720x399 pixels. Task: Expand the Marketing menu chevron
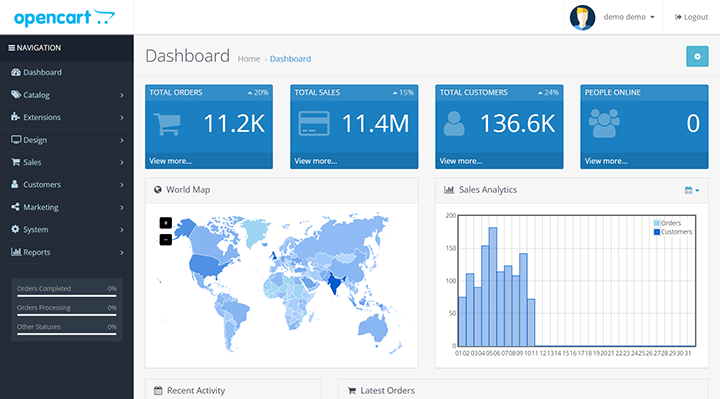pyautogui.click(x=122, y=208)
